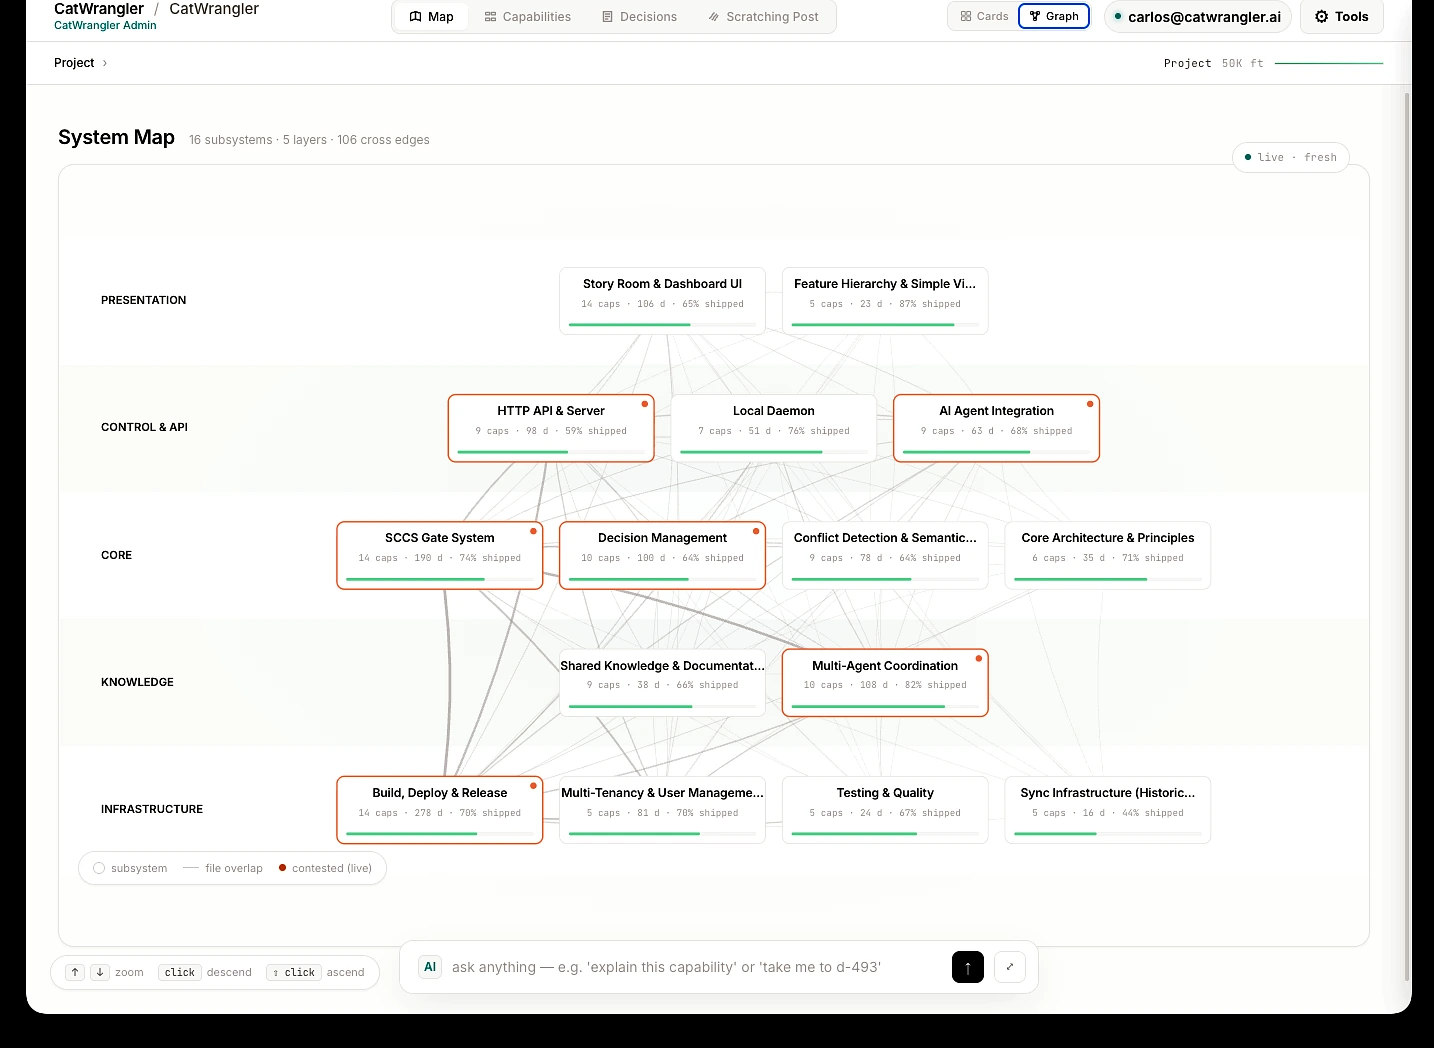Click the KNOWLEDGE layer label
Image resolution: width=1434 pixels, height=1048 pixels.
coord(137,682)
